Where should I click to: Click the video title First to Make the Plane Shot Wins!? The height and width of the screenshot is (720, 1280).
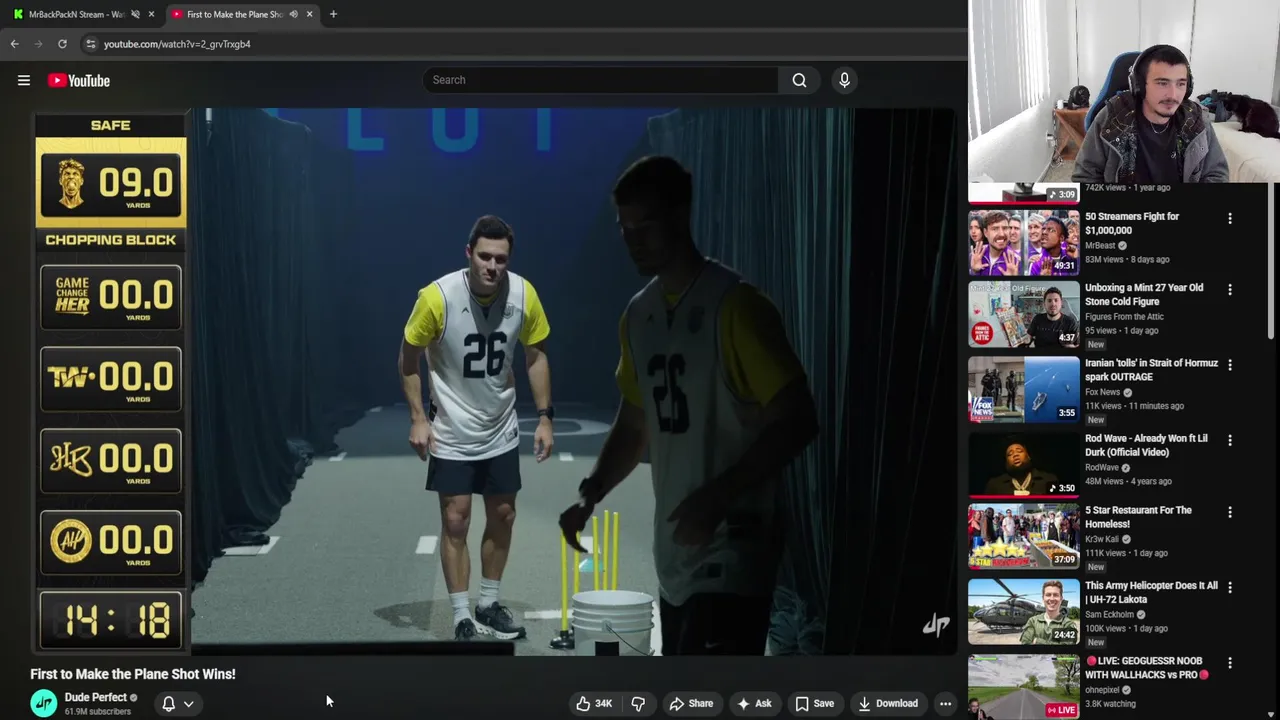pyautogui.click(x=133, y=674)
